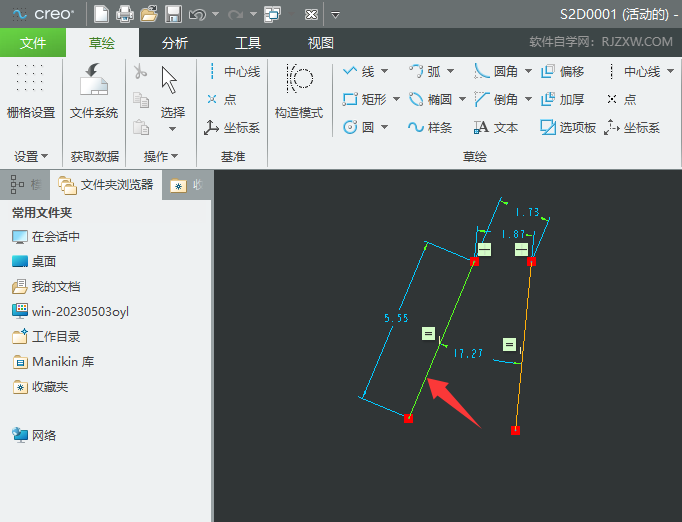Select the Chamfer (倒角) tool
Viewport: 682px width, 522px height.
[x=496, y=100]
